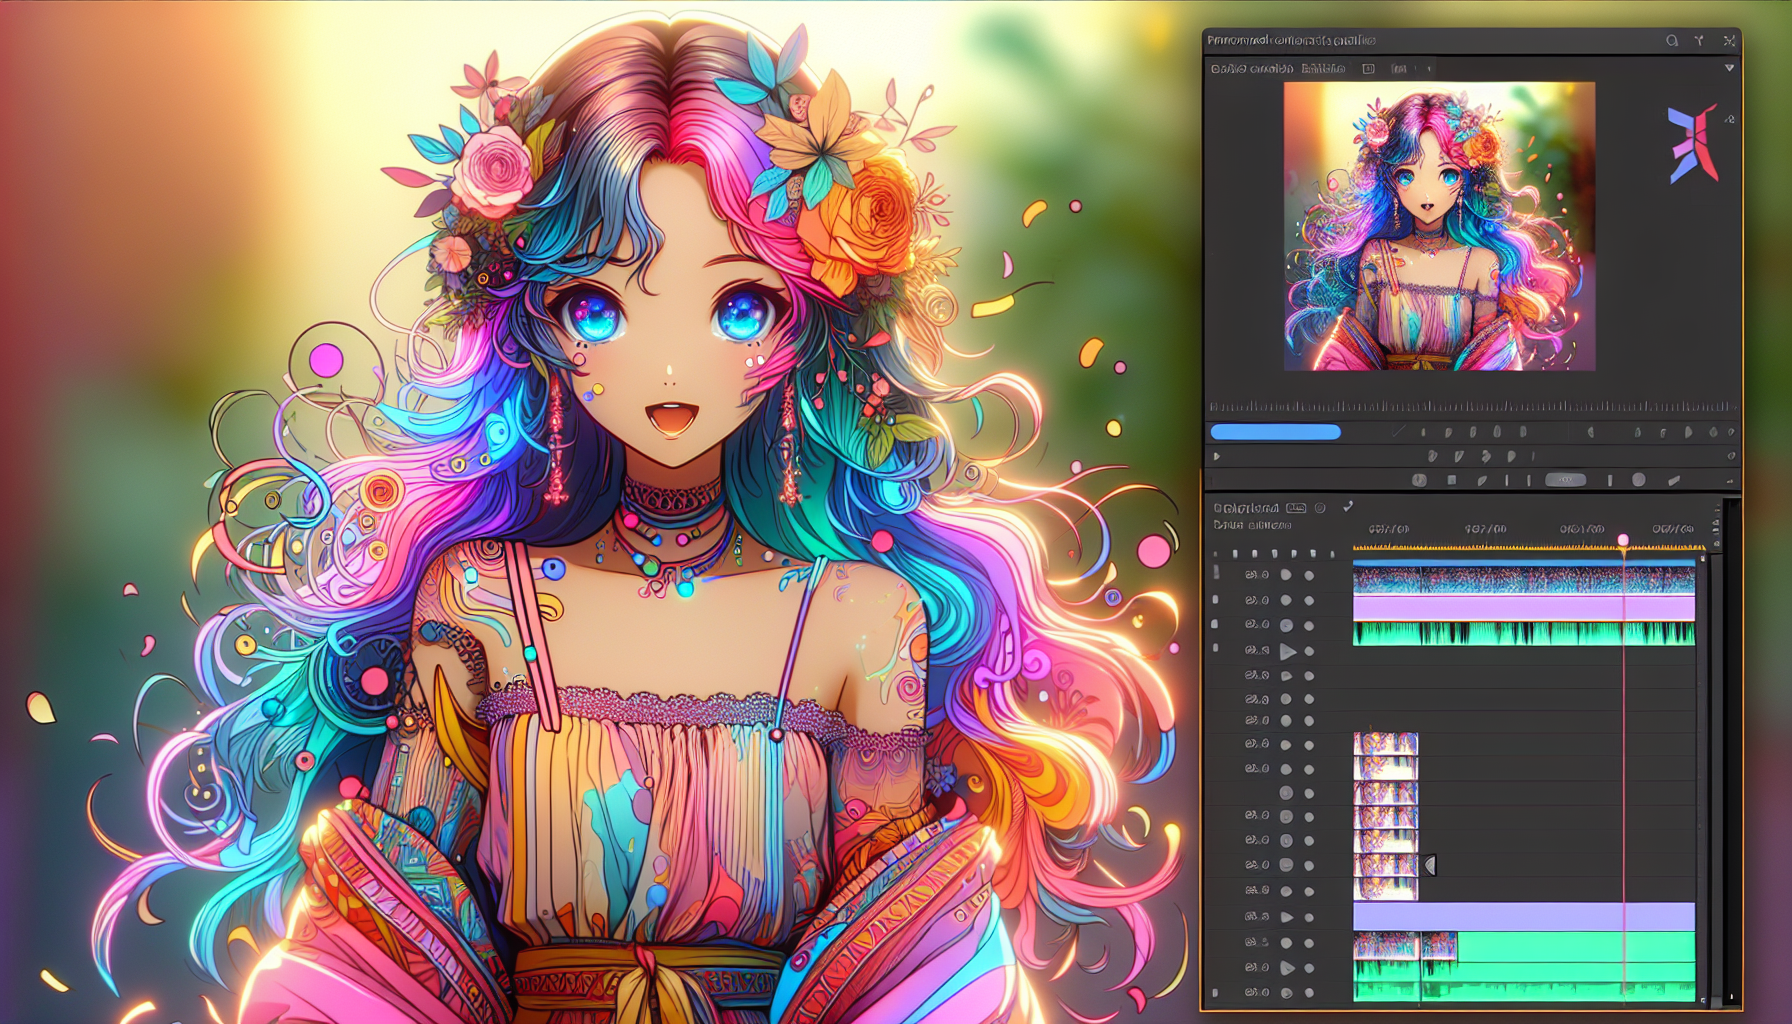
Task: Click the filter funnel icon in panel header
Action: pyautogui.click(x=1699, y=41)
